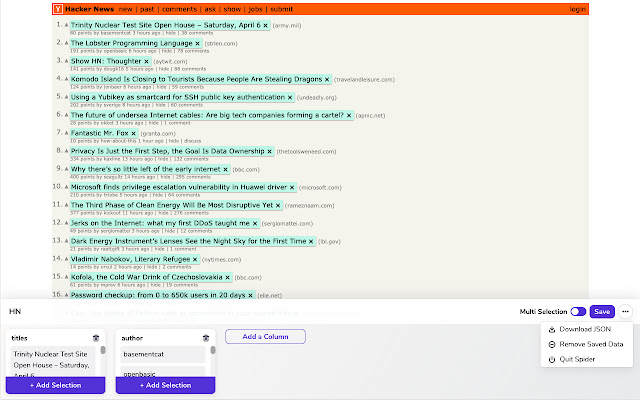
Task: Save the HN scraper configuration
Action: pyautogui.click(x=602, y=311)
